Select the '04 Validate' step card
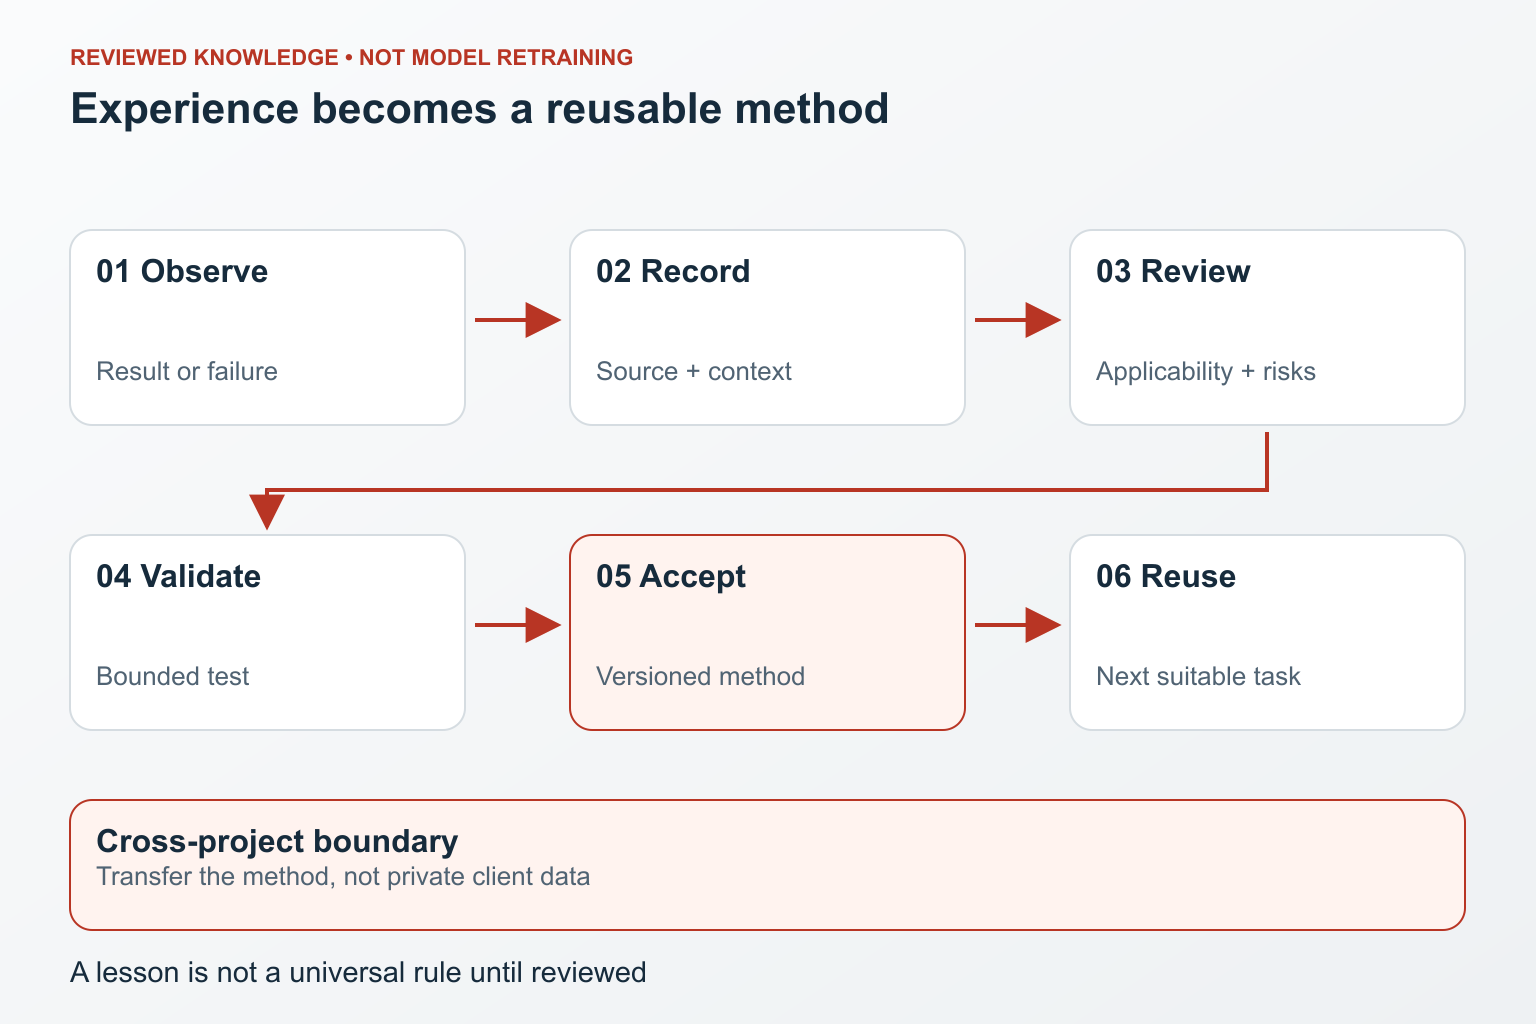 [x=267, y=633]
